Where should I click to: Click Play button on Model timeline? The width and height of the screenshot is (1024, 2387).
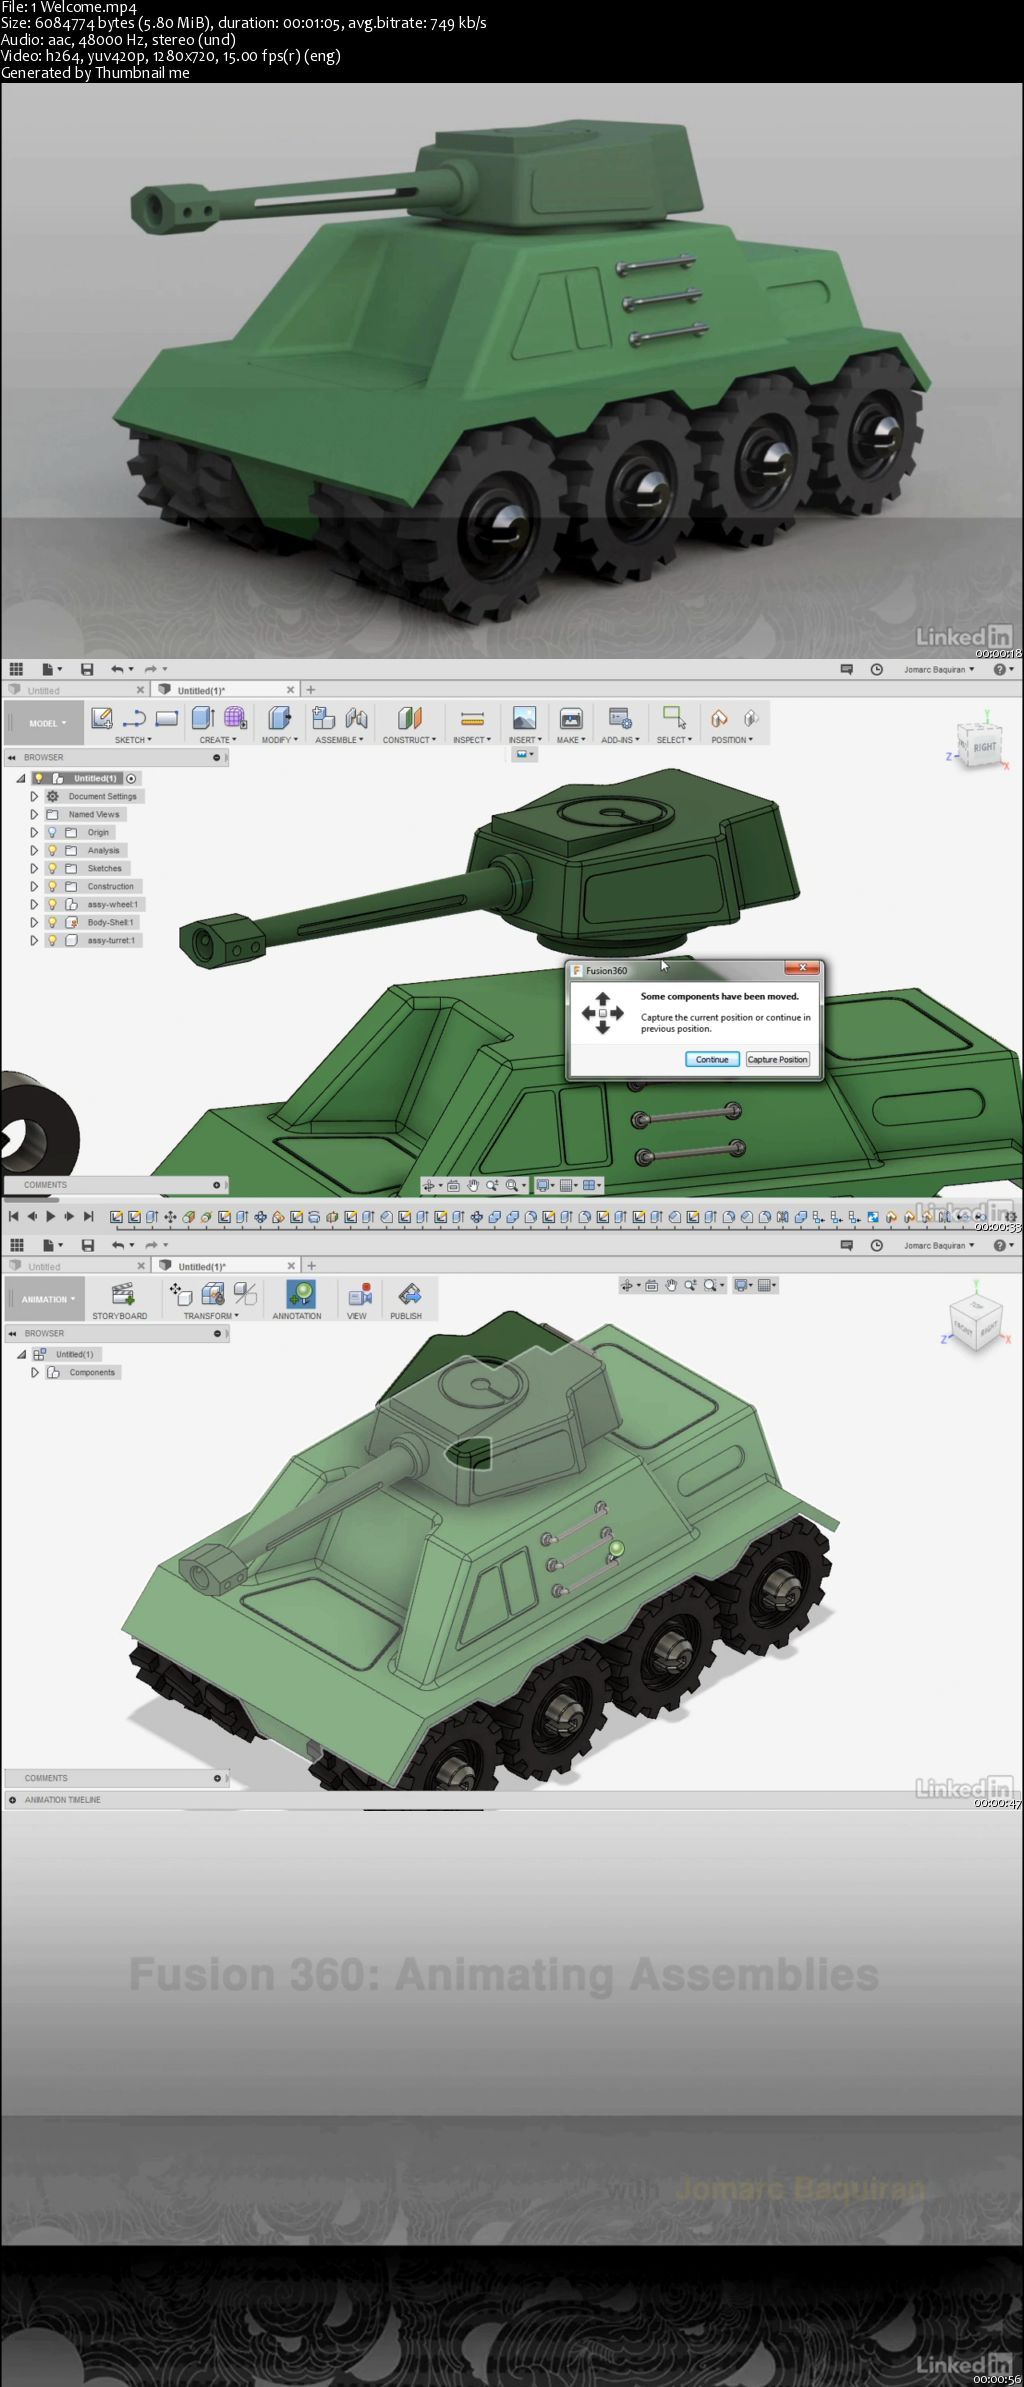(50, 1216)
